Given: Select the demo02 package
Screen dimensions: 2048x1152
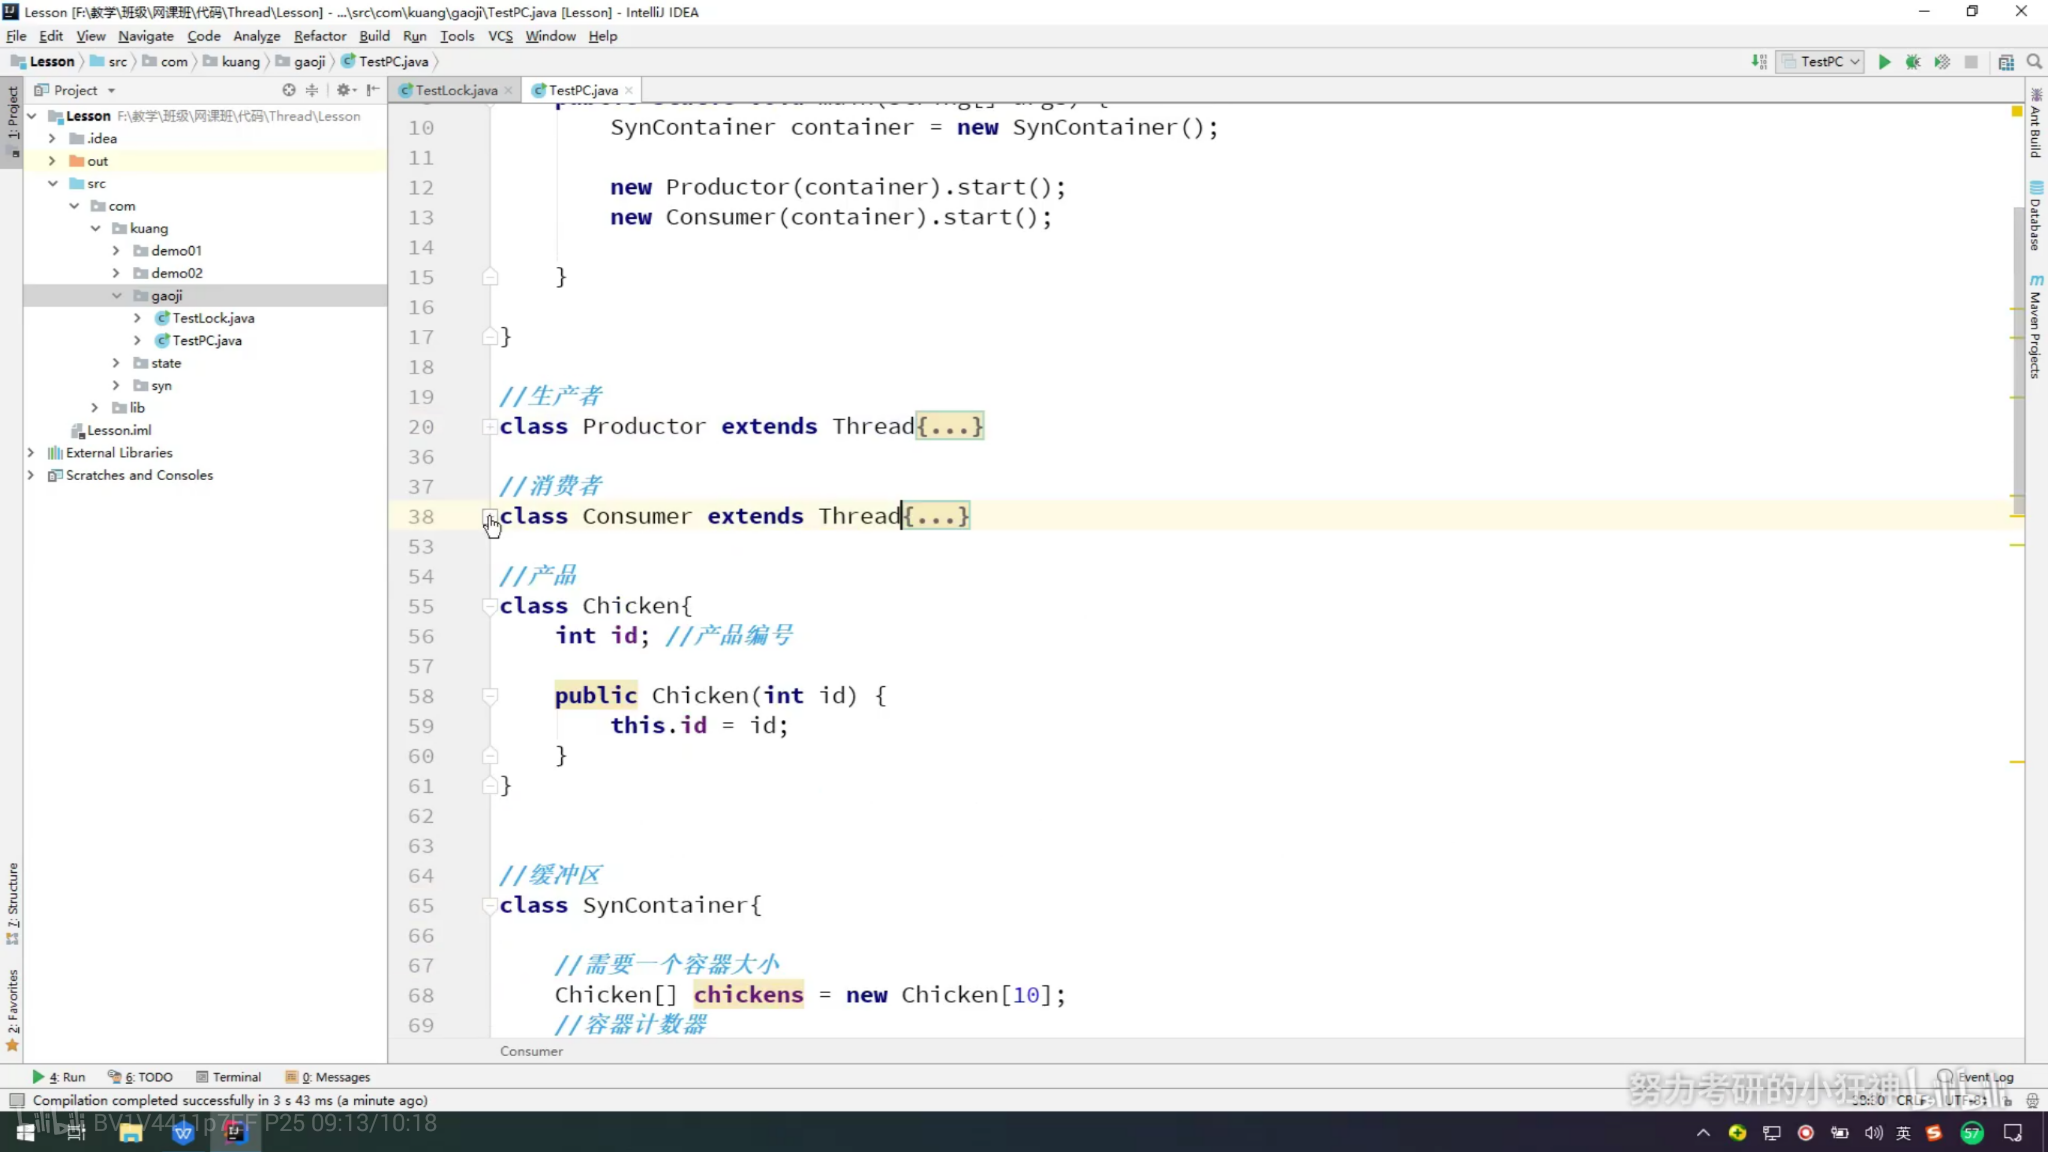Looking at the screenshot, I should point(176,273).
